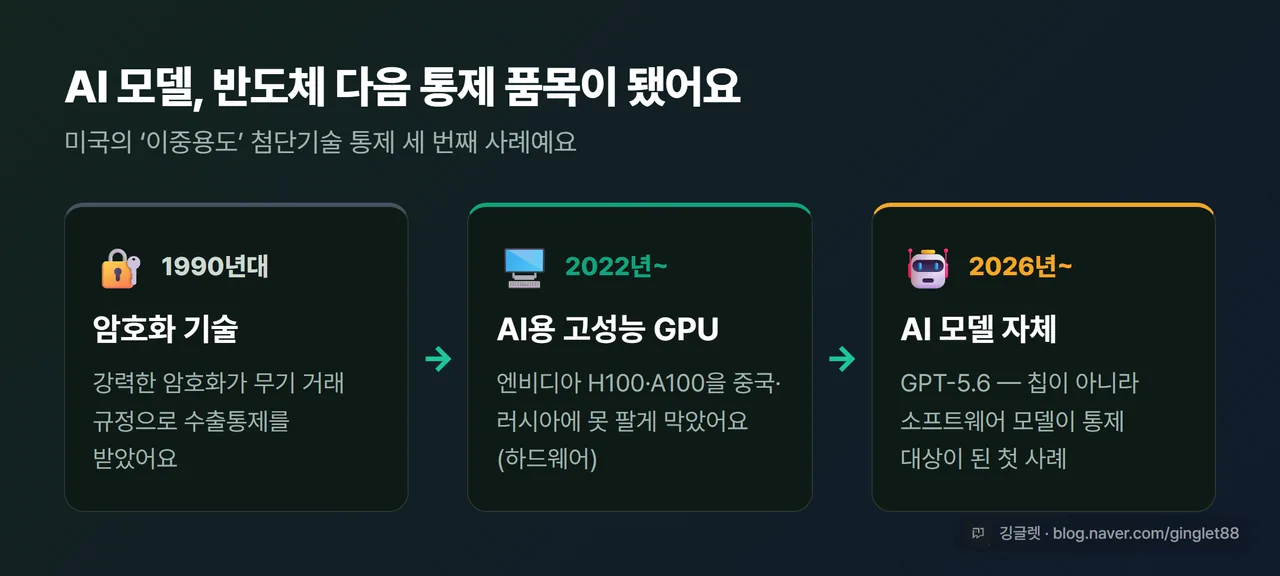
Task: Click the 엔비디아 H100·A100 description text
Action: [x=638, y=420]
